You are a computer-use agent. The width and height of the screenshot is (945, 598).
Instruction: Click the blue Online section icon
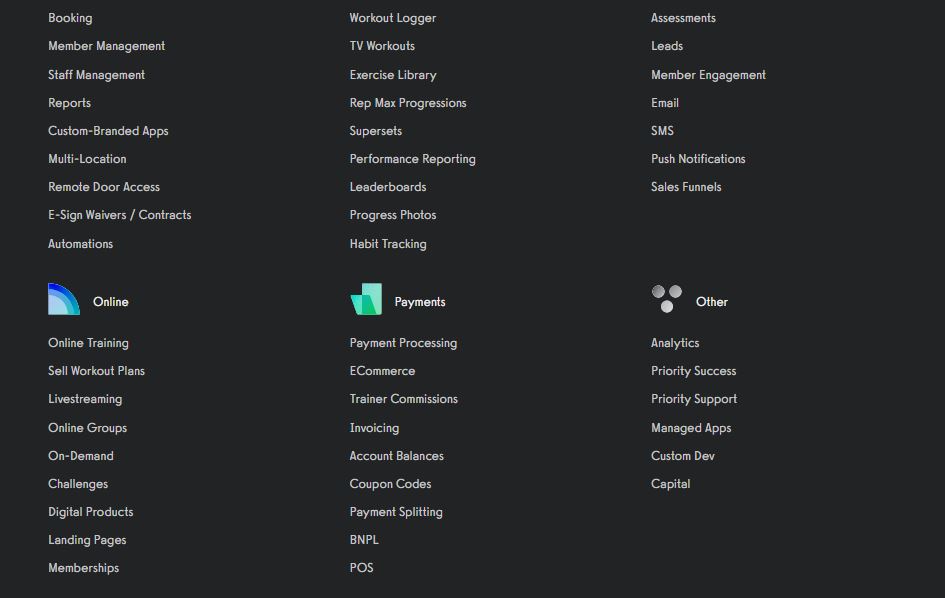[63, 300]
